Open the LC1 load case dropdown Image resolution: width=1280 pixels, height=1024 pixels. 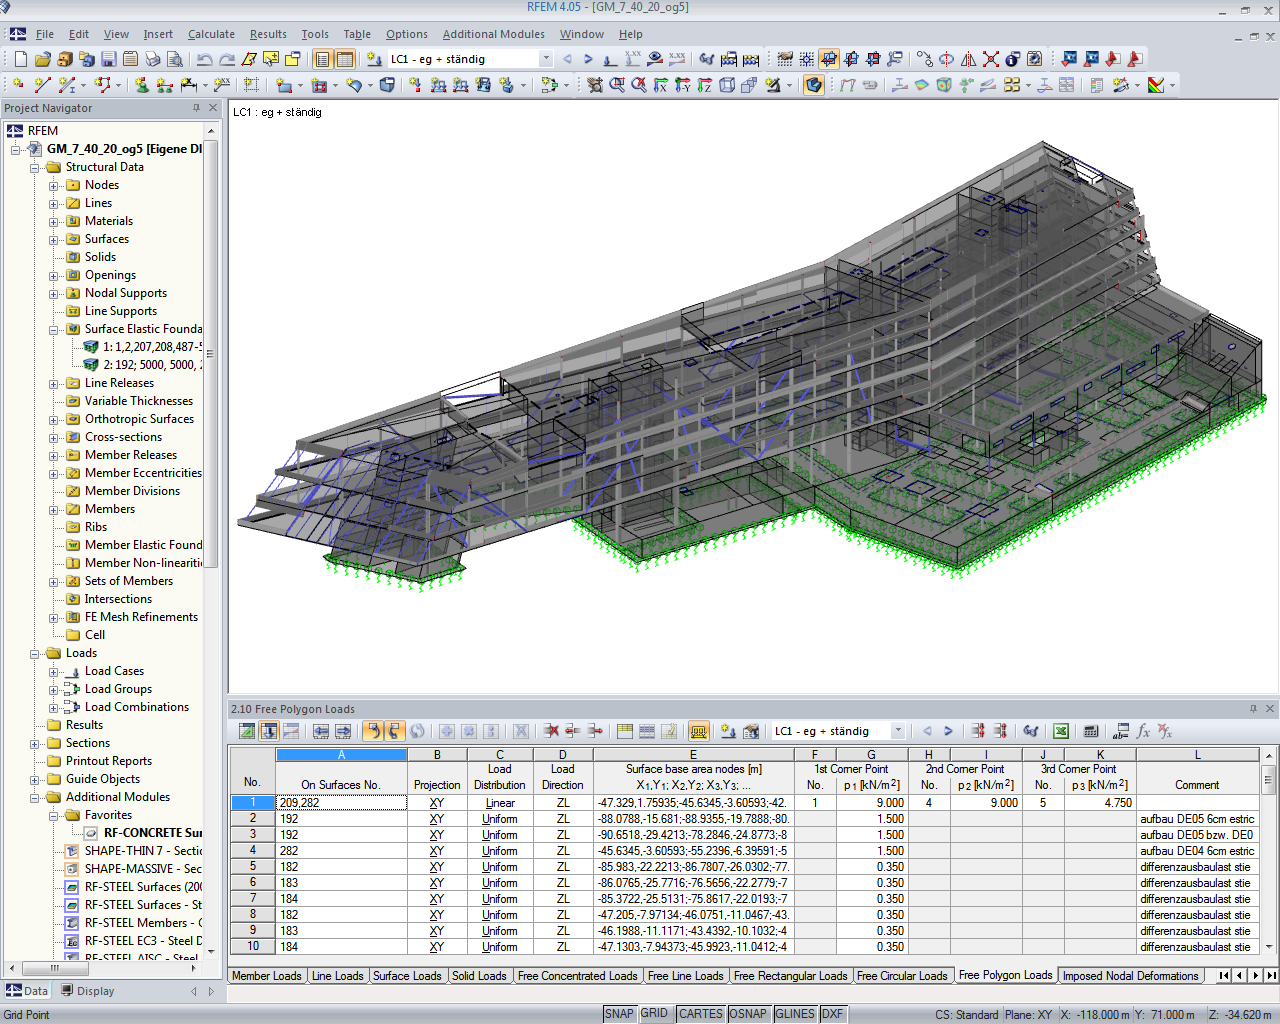click(546, 58)
